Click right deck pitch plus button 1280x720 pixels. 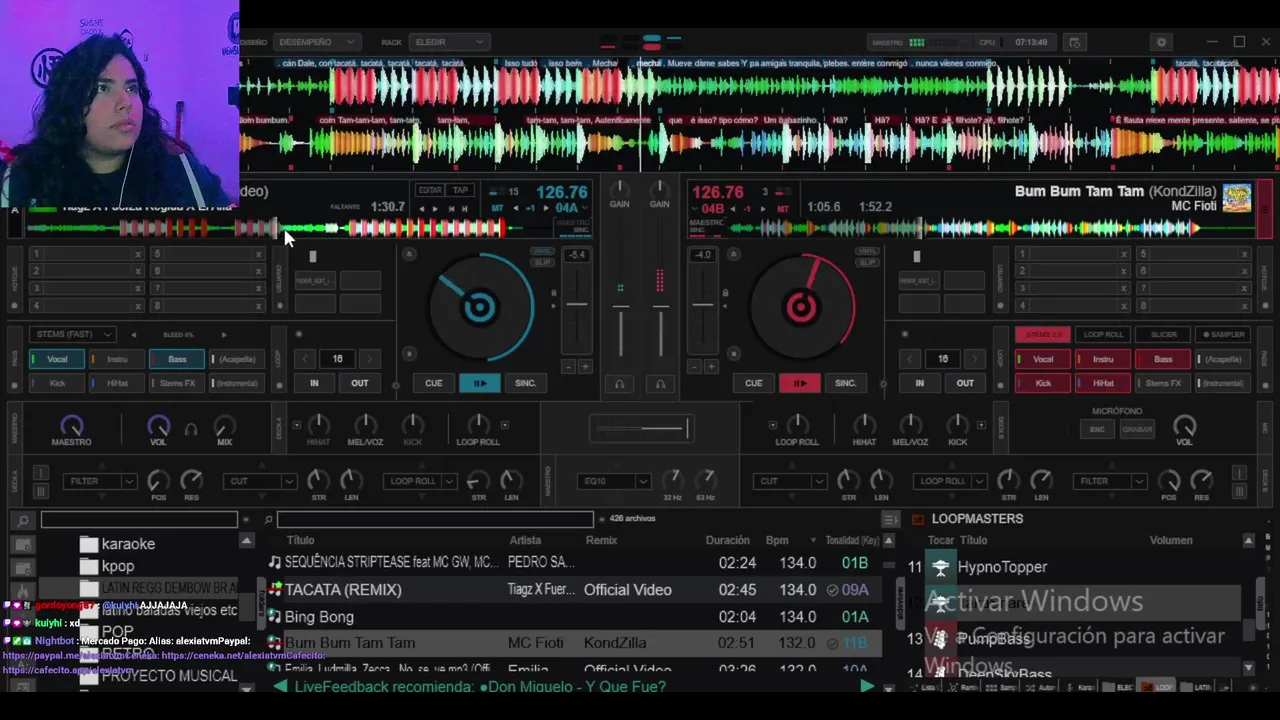[711, 367]
